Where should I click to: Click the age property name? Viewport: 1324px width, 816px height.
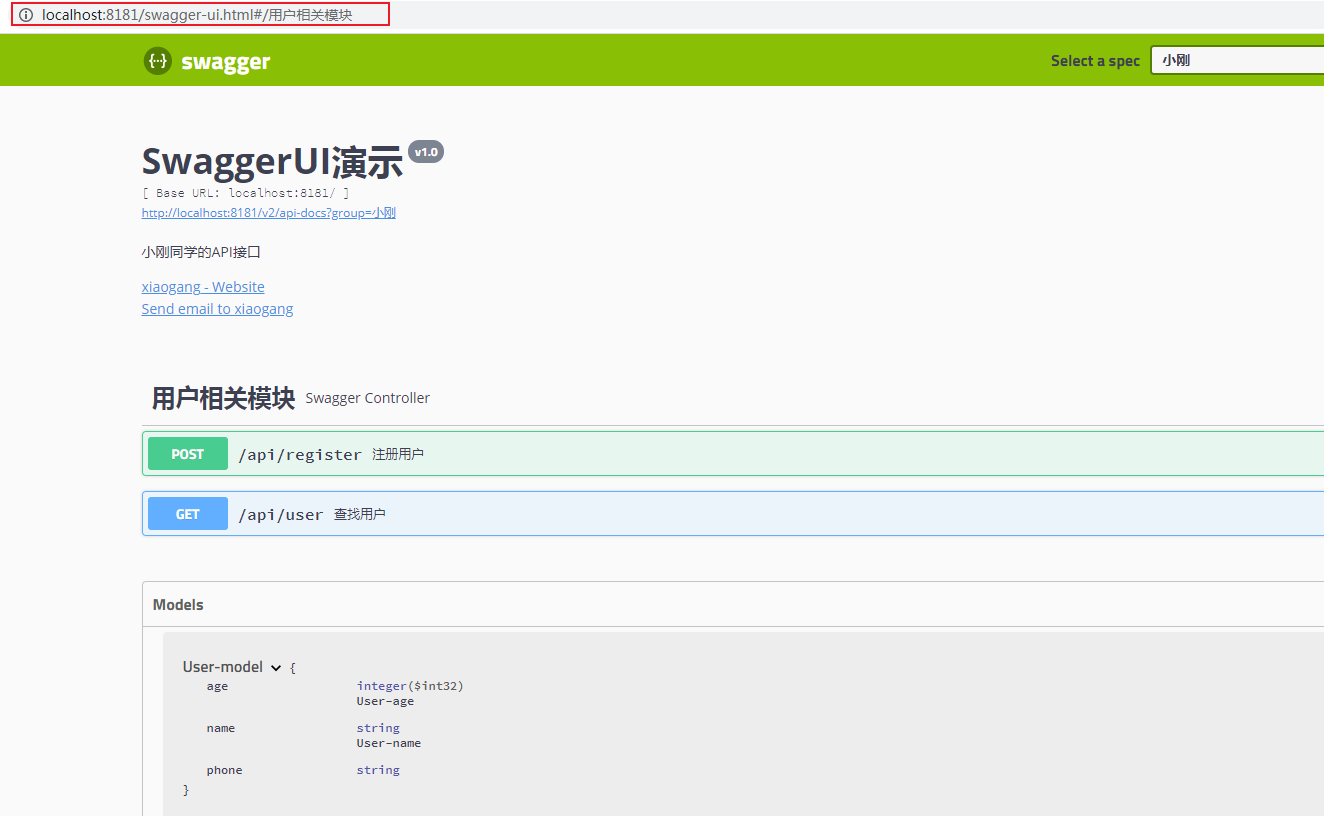(x=217, y=686)
